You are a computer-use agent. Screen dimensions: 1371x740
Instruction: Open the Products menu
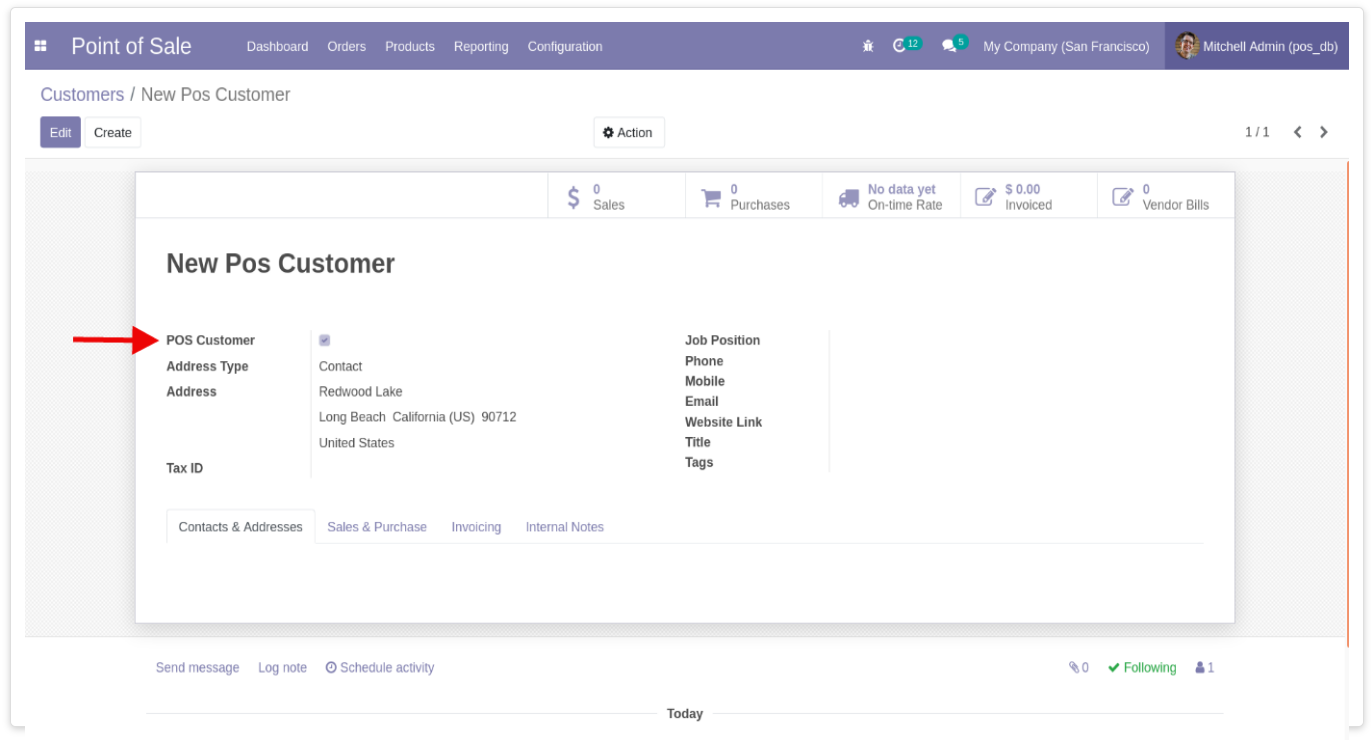(410, 47)
